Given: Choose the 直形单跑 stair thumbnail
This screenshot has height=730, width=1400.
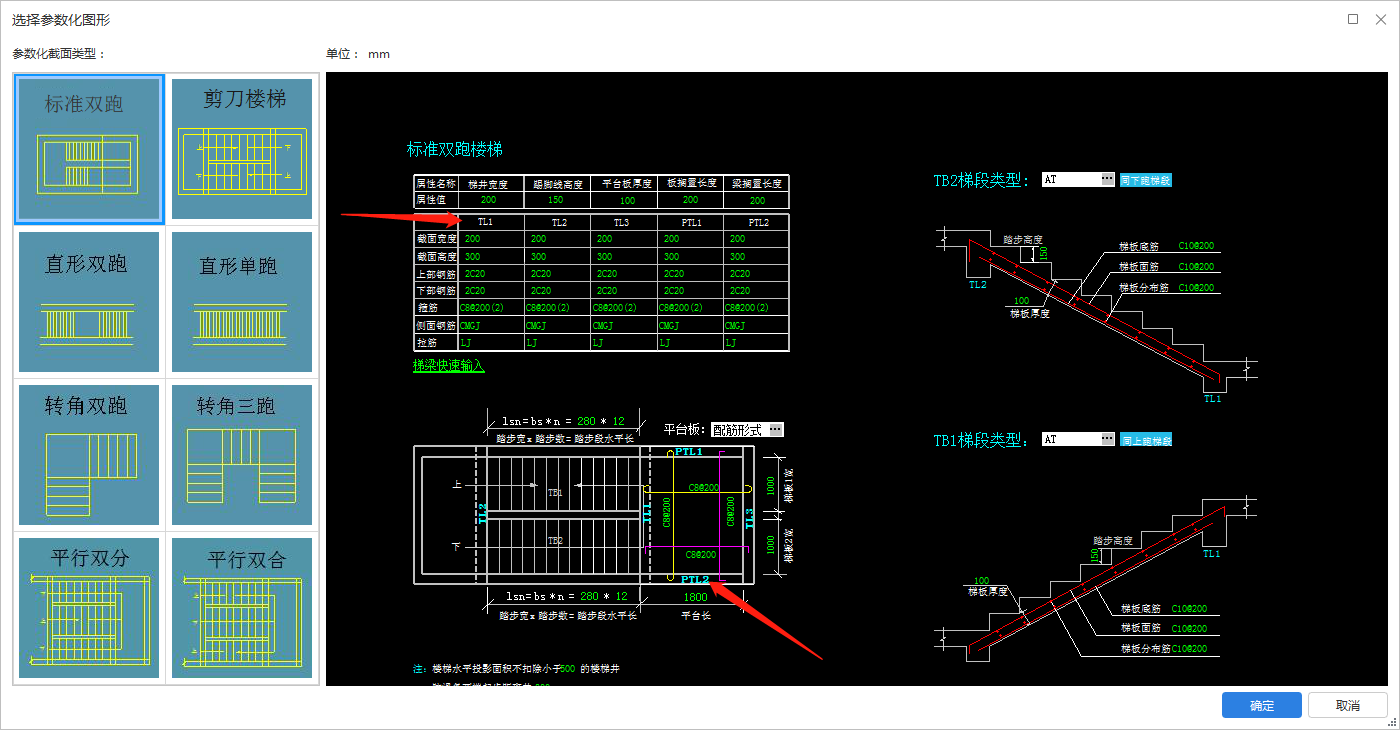Looking at the screenshot, I should point(242,302).
